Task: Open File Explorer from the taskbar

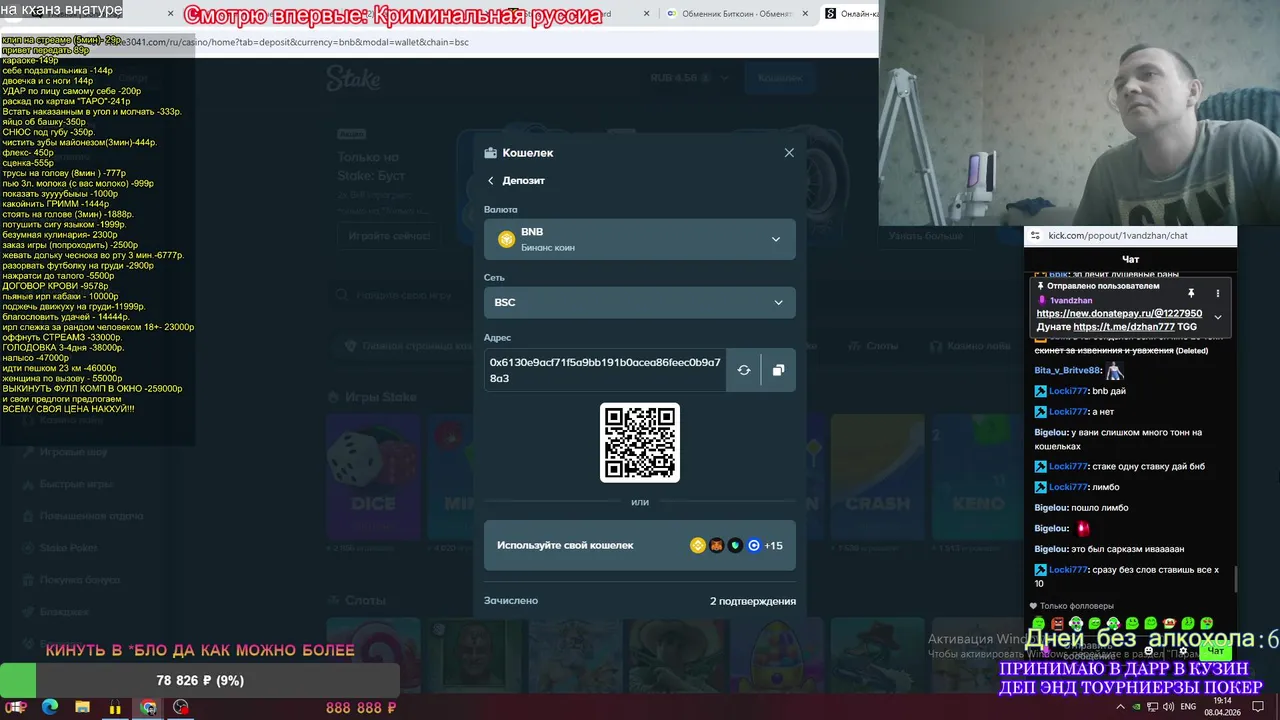Action: [x=82, y=707]
